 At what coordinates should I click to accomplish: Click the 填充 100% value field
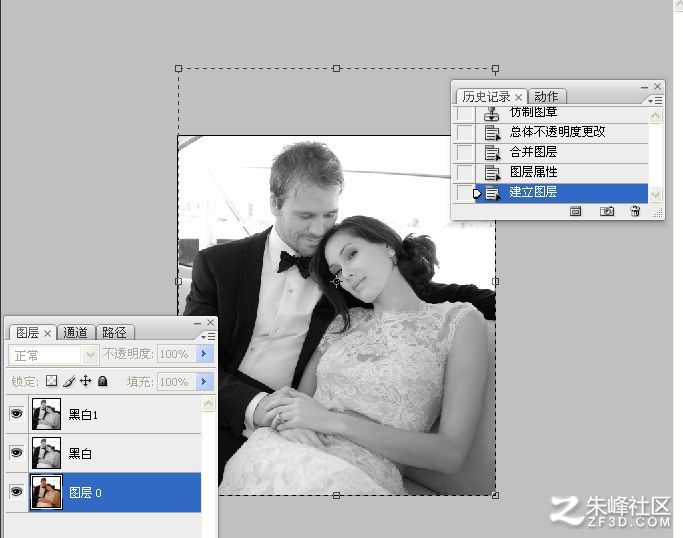point(176,382)
